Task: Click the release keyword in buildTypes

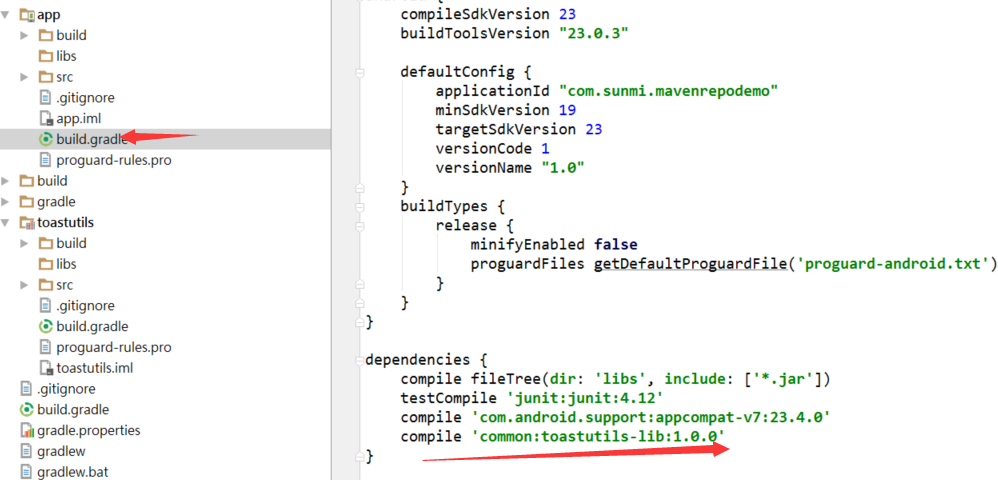Action: pos(466,225)
